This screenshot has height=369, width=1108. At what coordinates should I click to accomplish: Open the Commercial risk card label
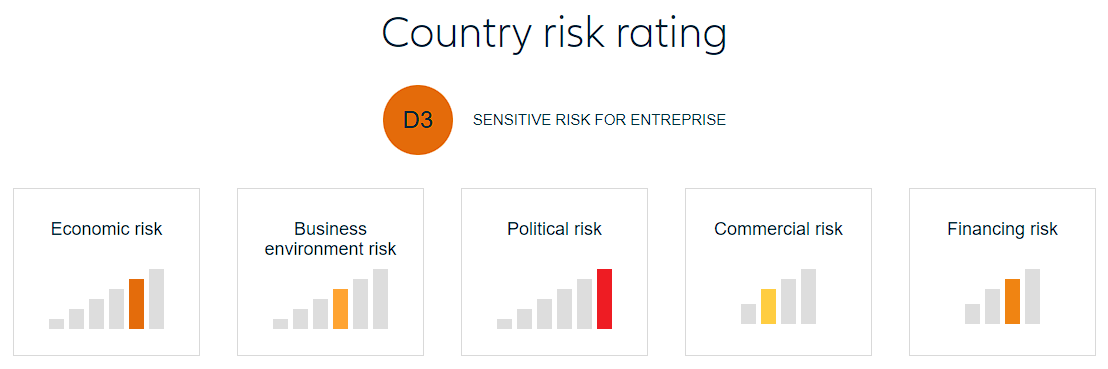779,229
